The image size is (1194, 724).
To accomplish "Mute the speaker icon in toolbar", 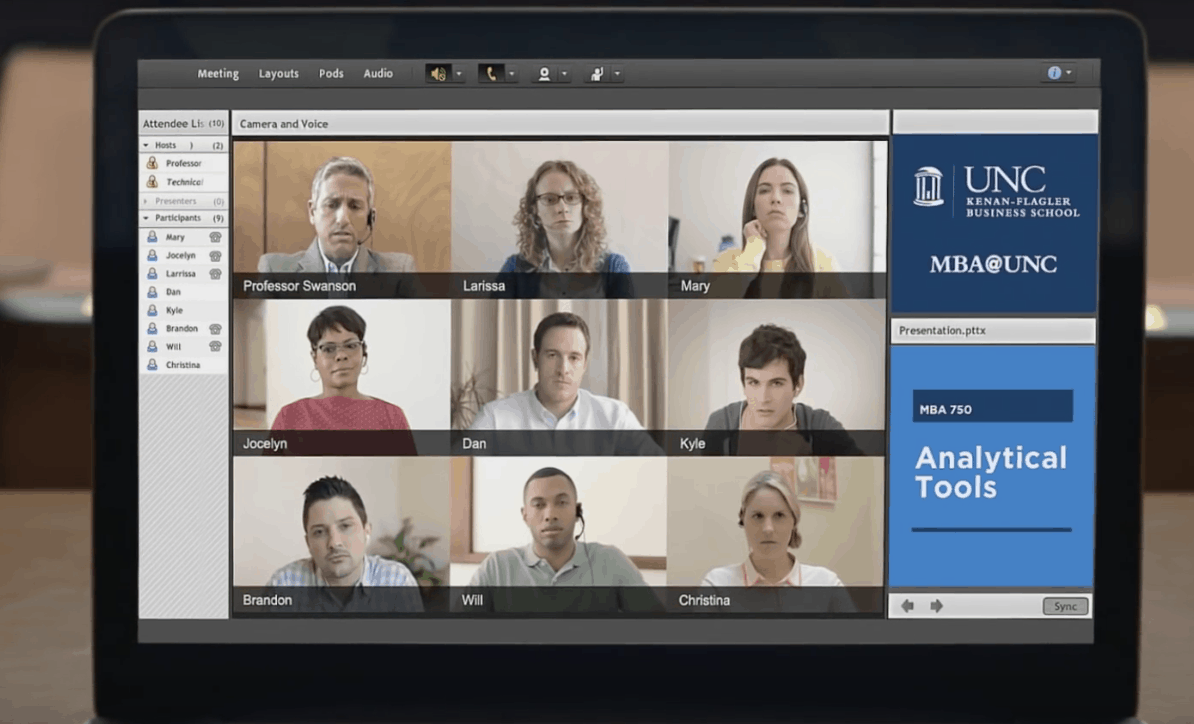I will click(x=439, y=74).
